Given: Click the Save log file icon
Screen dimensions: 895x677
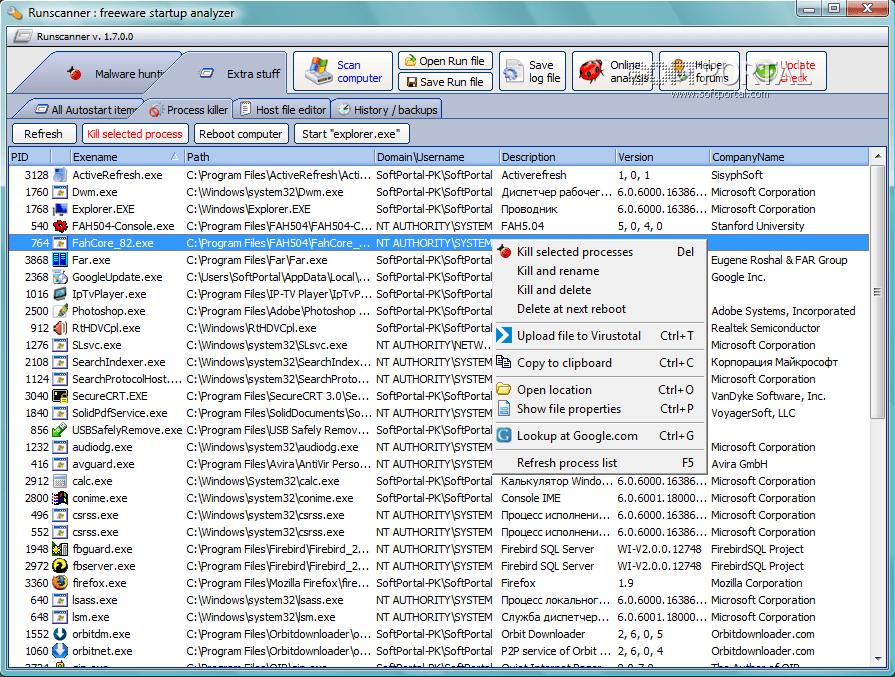Looking at the screenshot, I should (x=513, y=72).
